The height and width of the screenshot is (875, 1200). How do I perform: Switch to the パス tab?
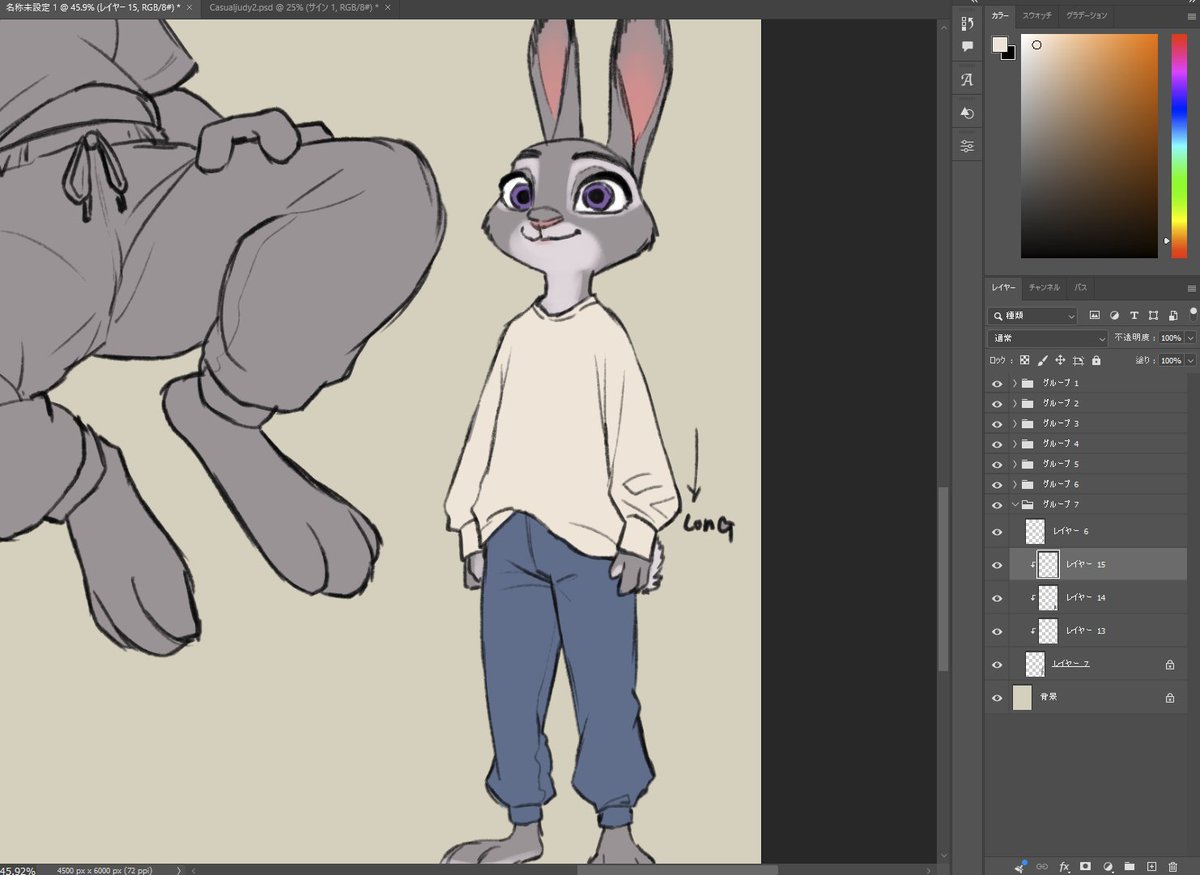pos(1080,287)
